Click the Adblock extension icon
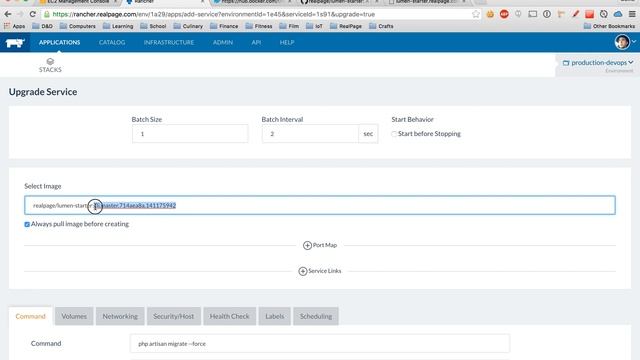 (504, 14)
